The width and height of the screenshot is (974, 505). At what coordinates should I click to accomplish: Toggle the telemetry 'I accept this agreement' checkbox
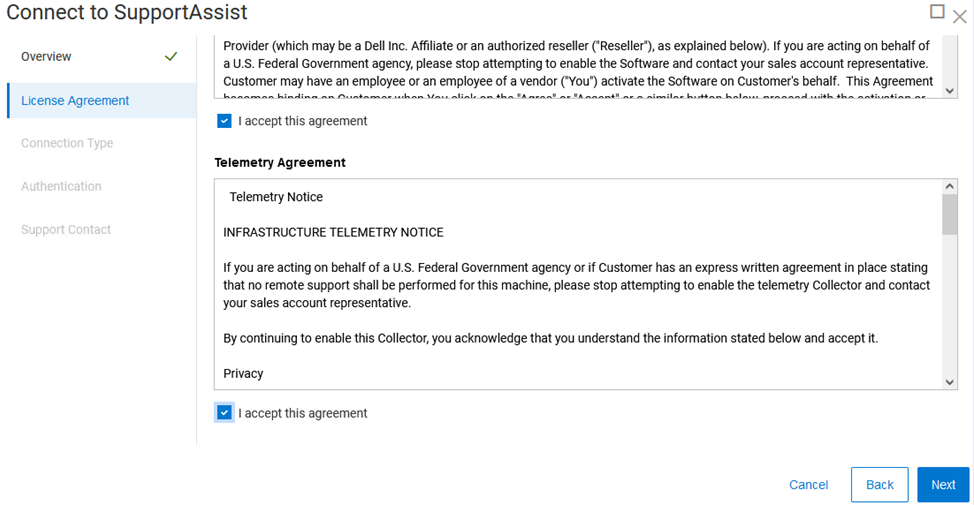pyautogui.click(x=224, y=413)
